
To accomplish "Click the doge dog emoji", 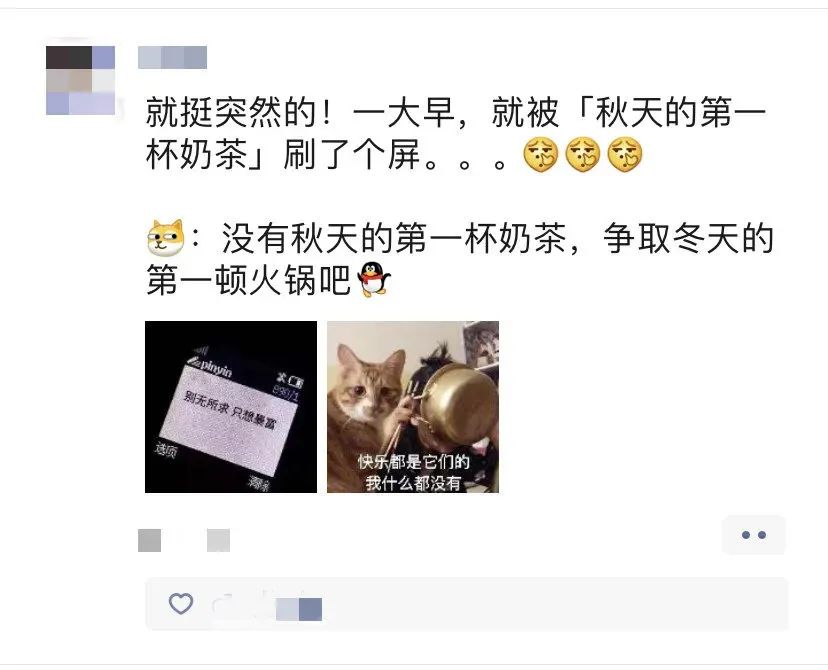I will tap(166, 238).
